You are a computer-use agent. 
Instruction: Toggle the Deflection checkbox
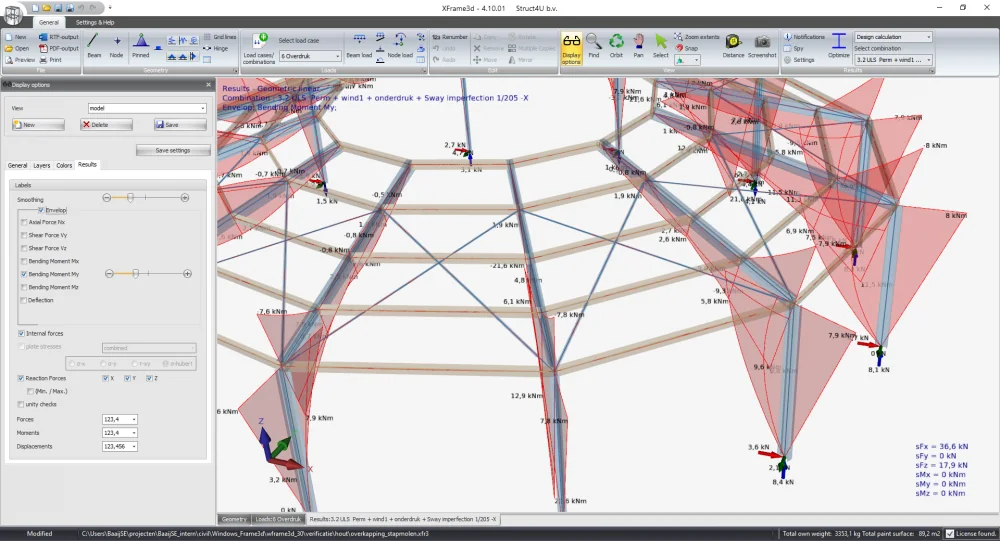(24, 300)
